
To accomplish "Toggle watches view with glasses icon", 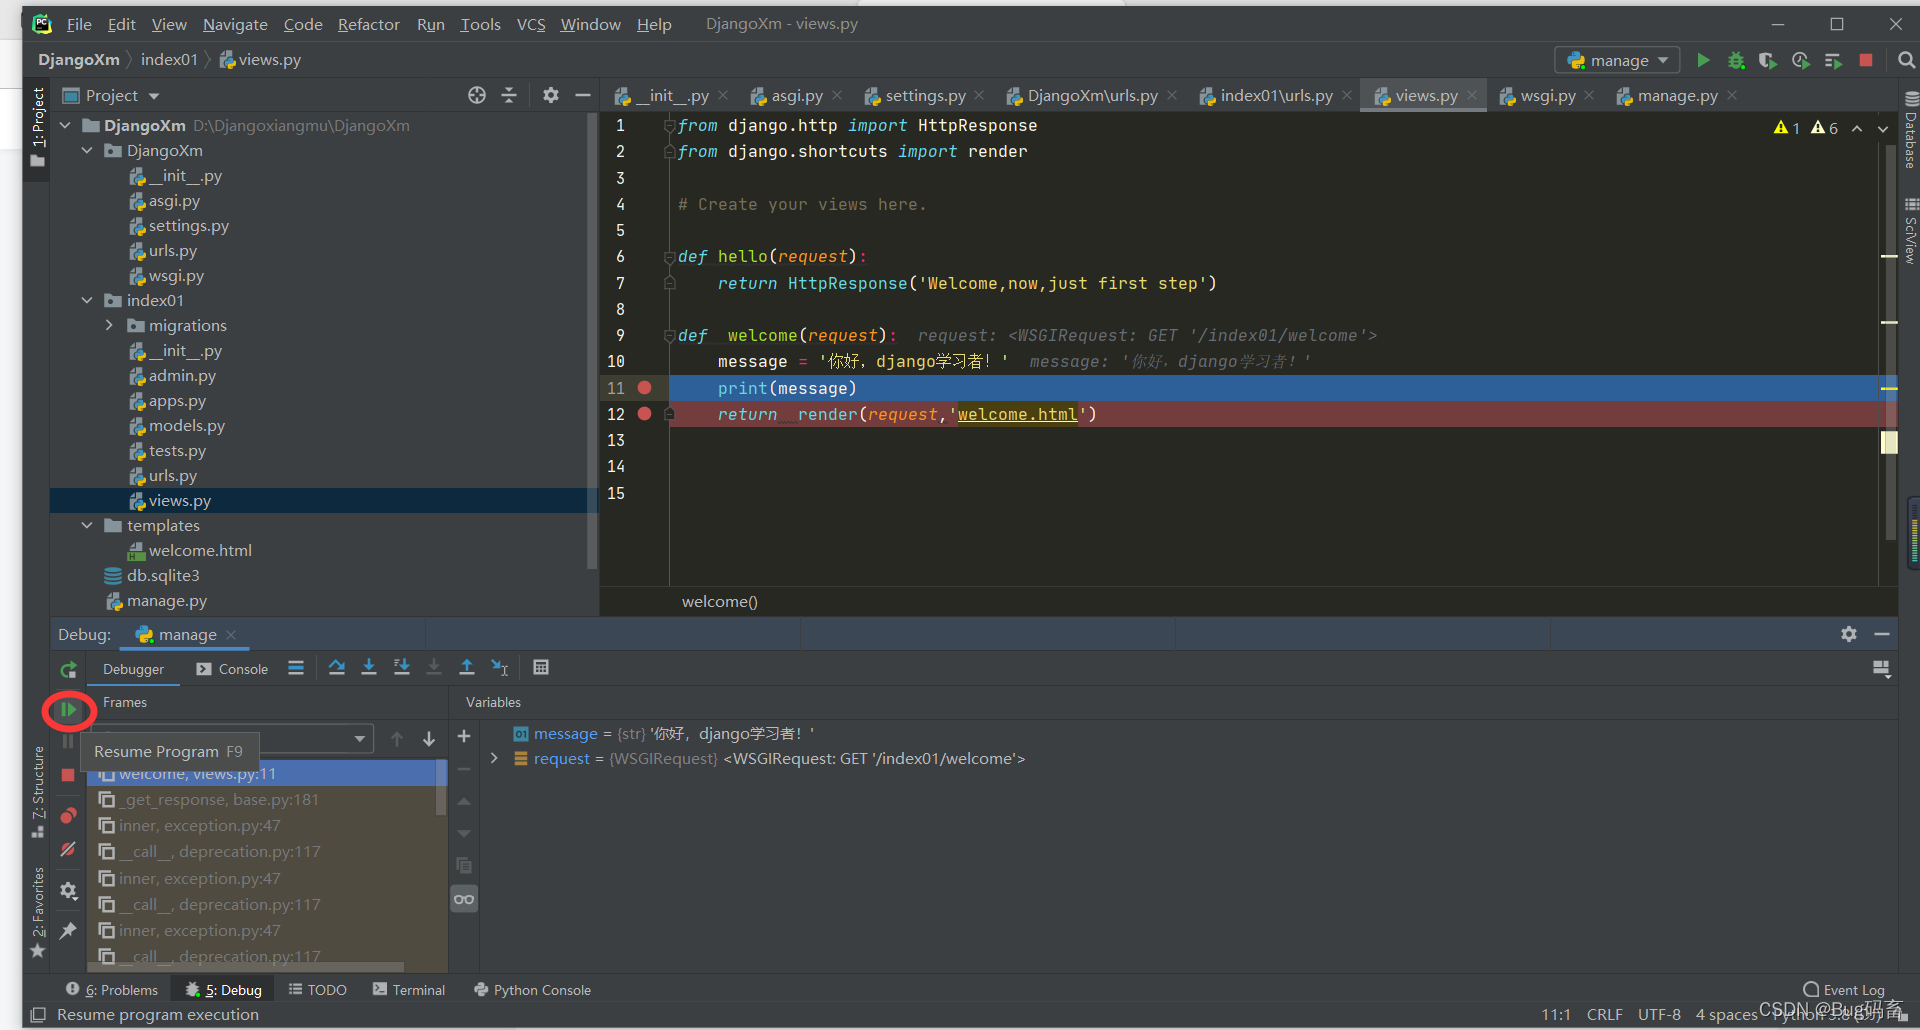I will [x=464, y=899].
